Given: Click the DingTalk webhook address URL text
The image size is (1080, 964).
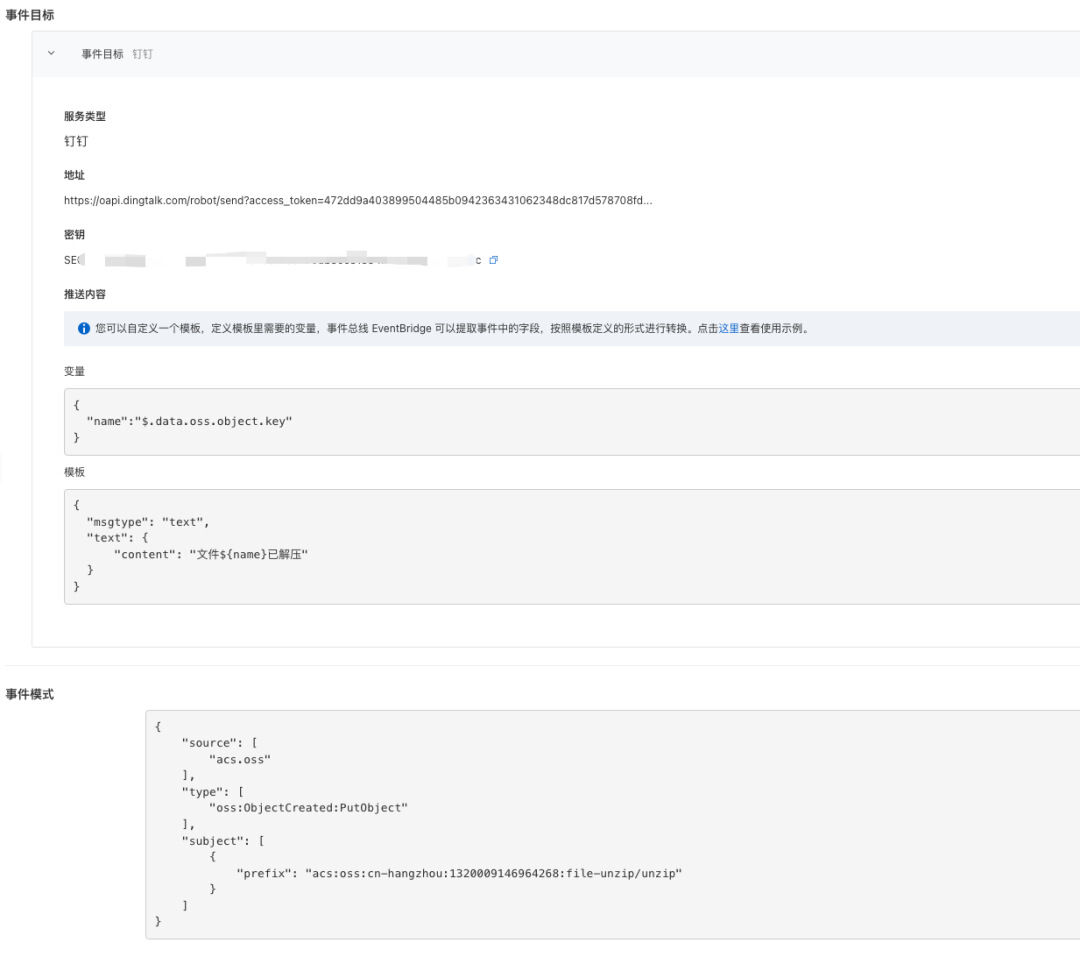Looking at the screenshot, I should coord(358,200).
